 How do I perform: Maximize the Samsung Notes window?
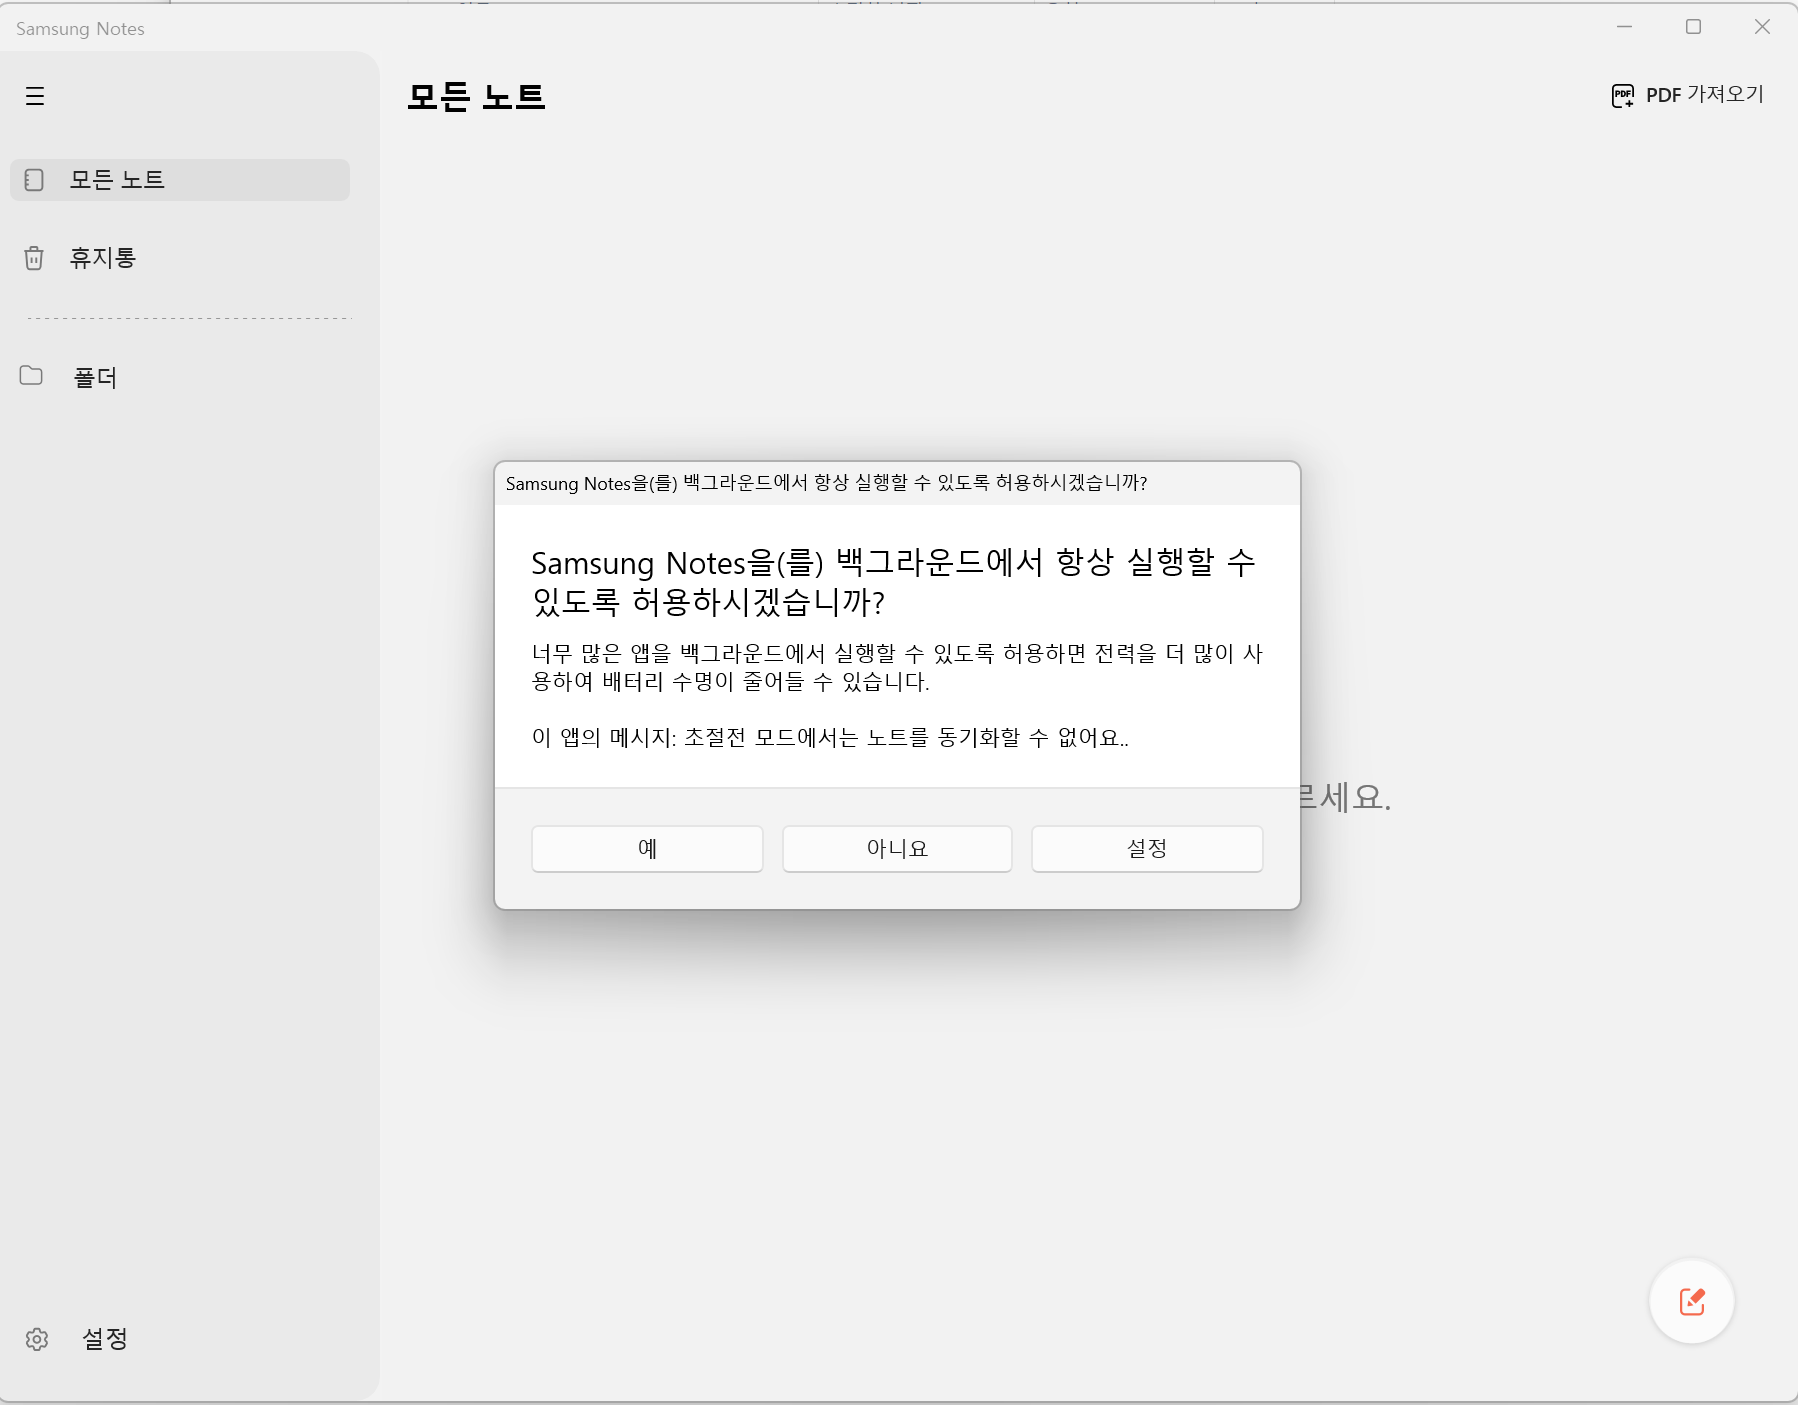tap(1693, 27)
